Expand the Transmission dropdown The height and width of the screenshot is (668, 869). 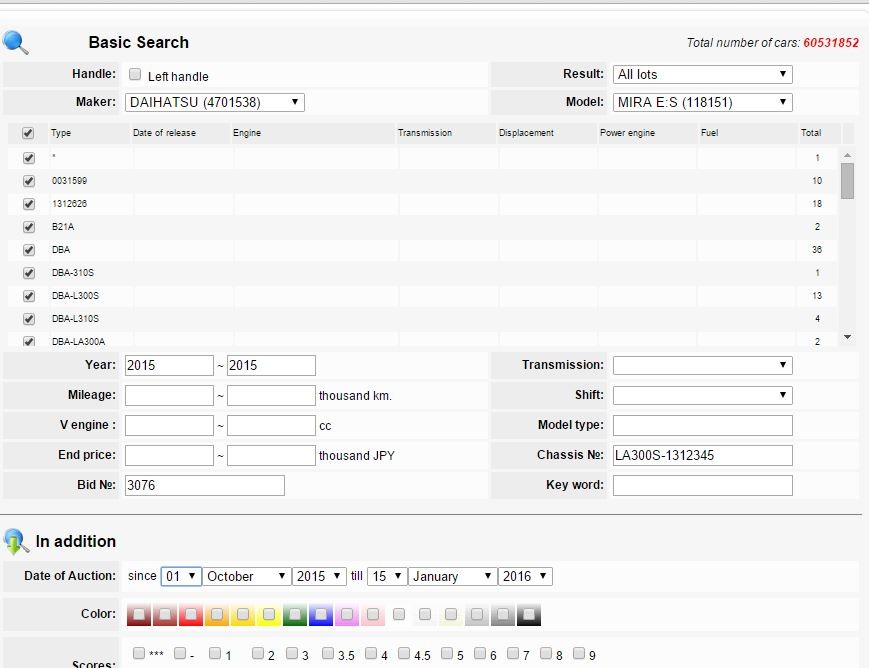(x=702, y=365)
